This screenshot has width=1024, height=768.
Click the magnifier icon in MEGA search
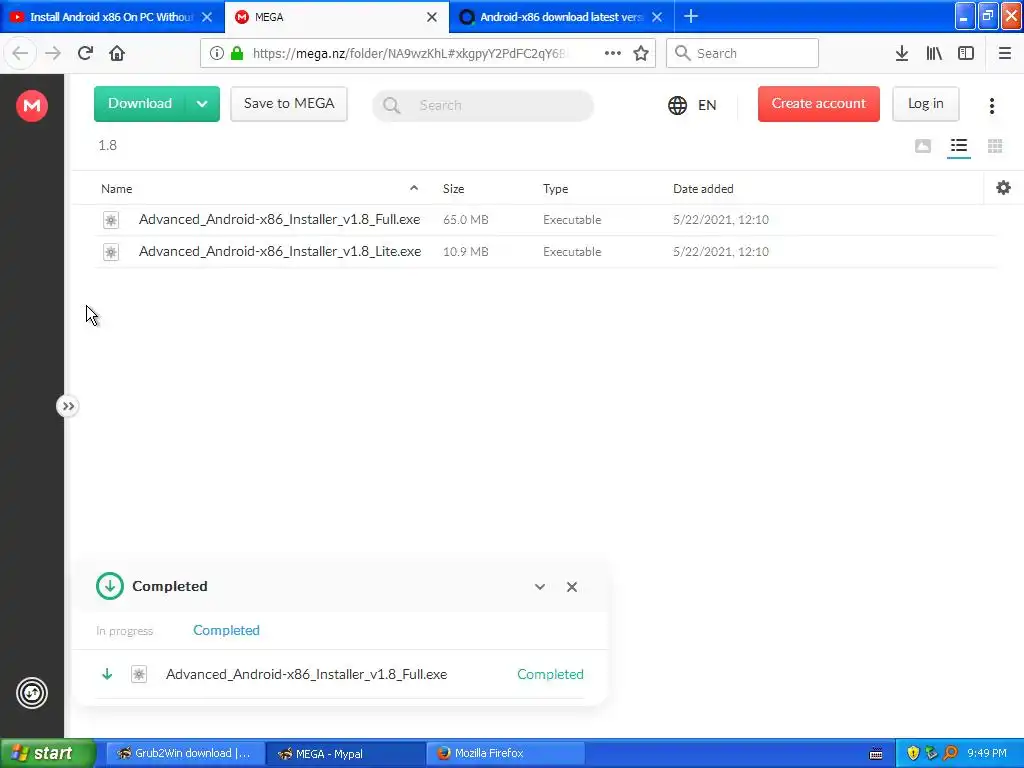[x=392, y=105]
